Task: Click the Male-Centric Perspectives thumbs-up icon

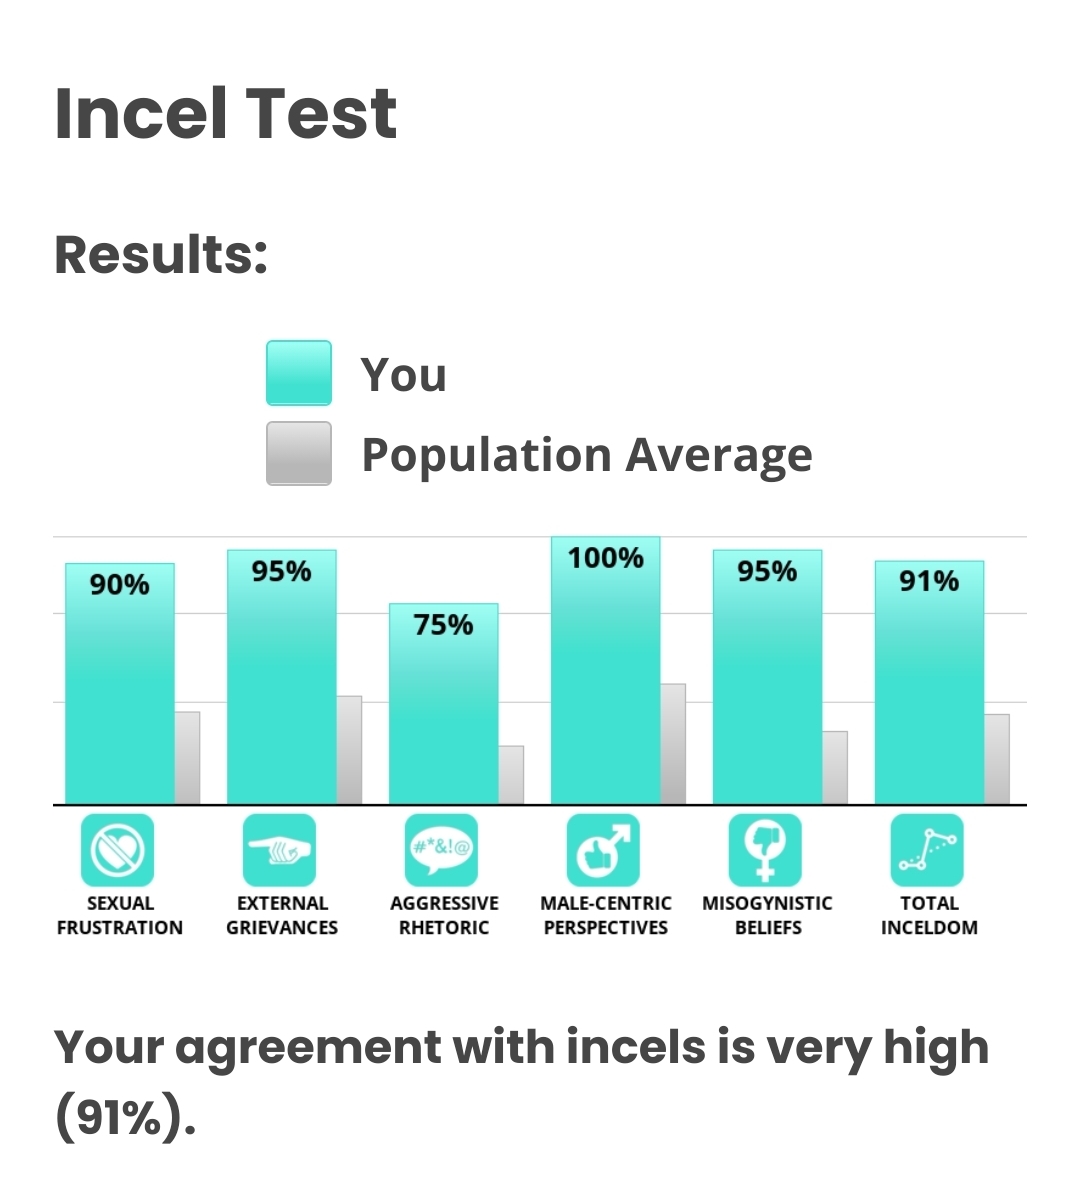Action: [603, 850]
